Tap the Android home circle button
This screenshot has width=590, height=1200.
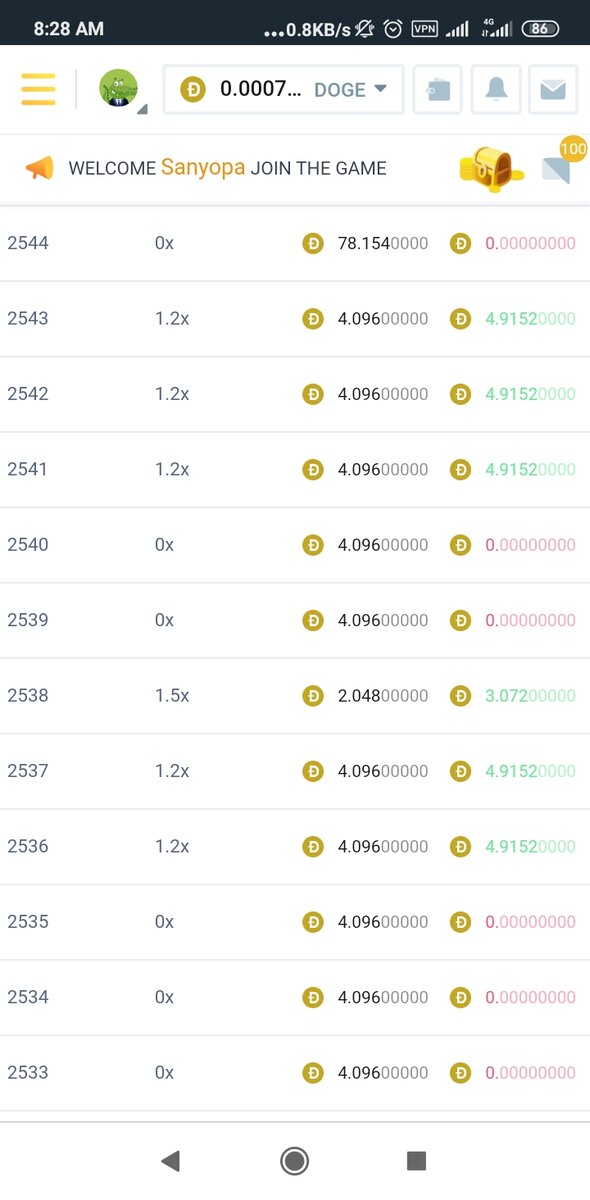tap(294, 1161)
